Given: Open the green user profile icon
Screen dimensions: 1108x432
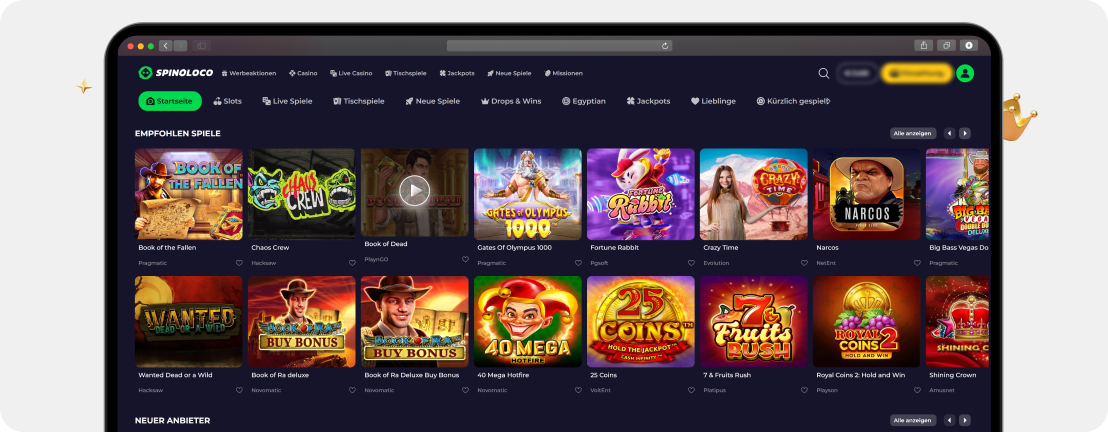Looking at the screenshot, I should click(965, 73).
